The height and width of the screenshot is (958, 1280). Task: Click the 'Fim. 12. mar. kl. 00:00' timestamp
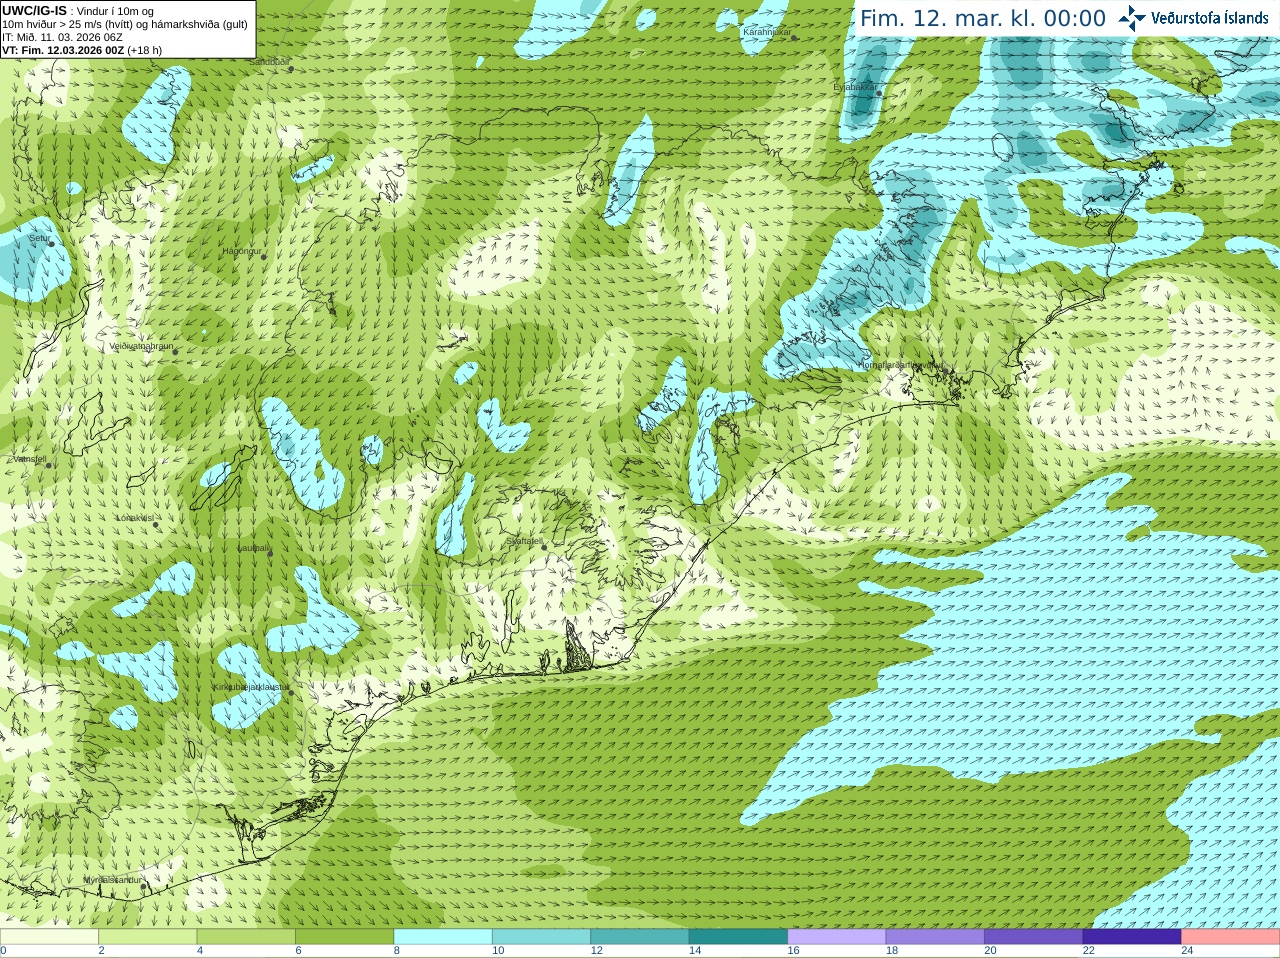click(x=983, y=19)
